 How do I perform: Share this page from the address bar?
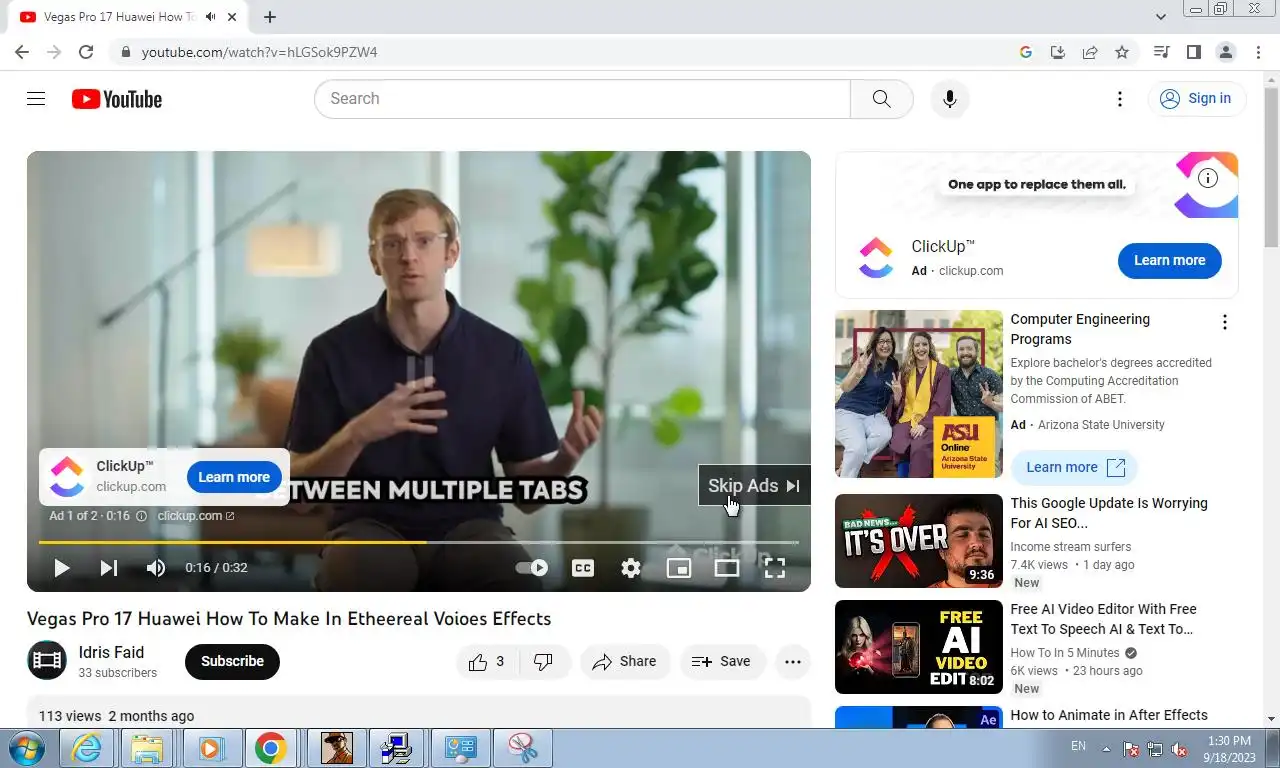pyautogui.click(x=1090, y=52)
